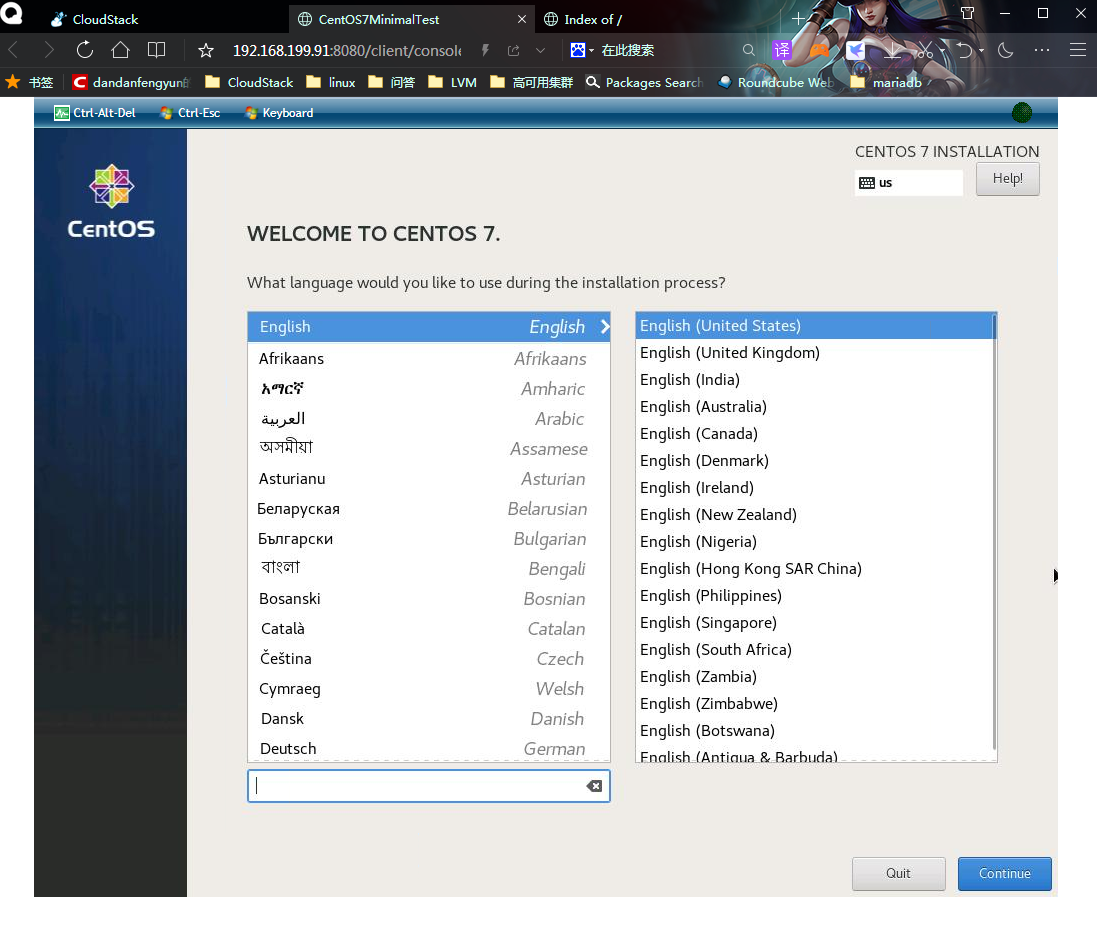Open the dandanfengyun bookmark
Screen dimensions: 1097x943
[x=130, y=83]
